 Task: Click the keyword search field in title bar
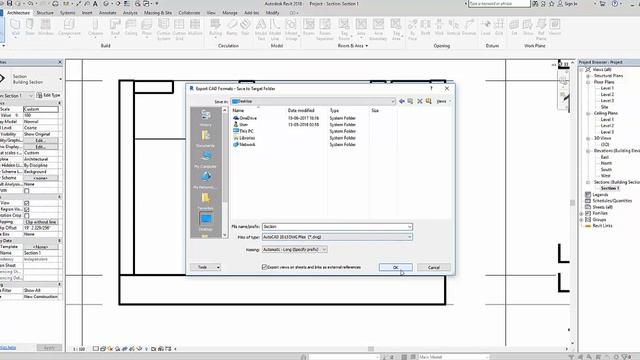coord(499,4)
